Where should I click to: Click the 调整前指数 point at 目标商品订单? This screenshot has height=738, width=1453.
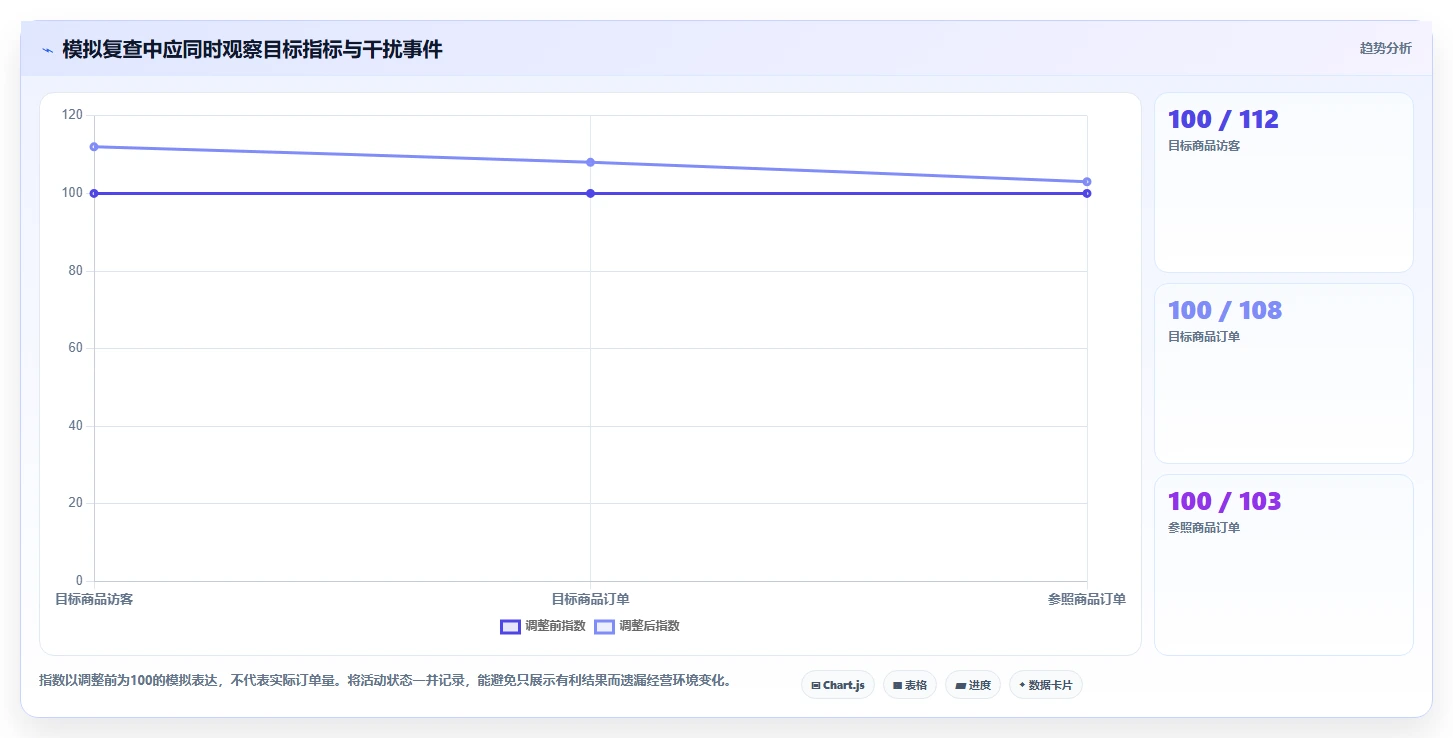pyautogui.click(x=590, y=193)
